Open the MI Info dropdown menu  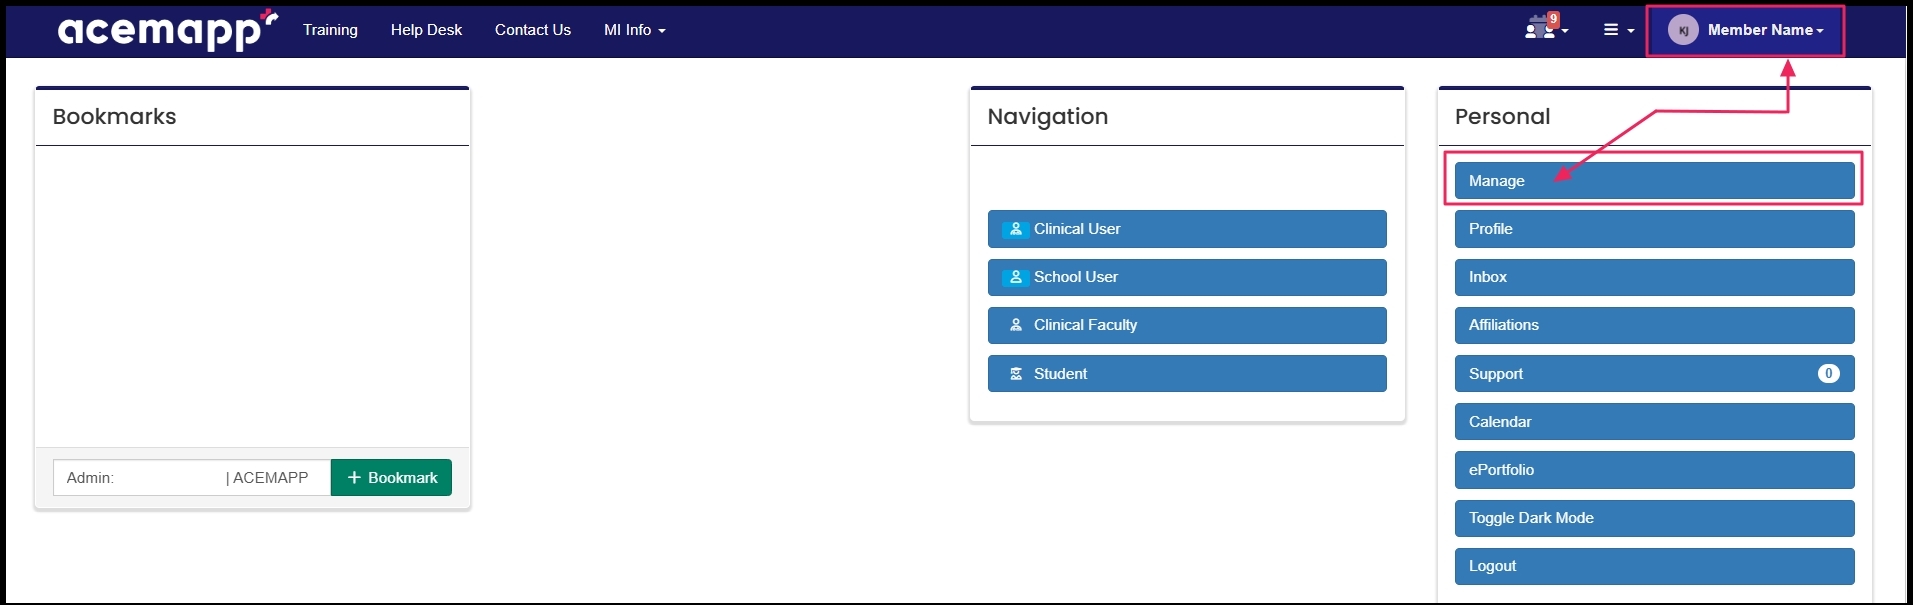coord(634,30)
